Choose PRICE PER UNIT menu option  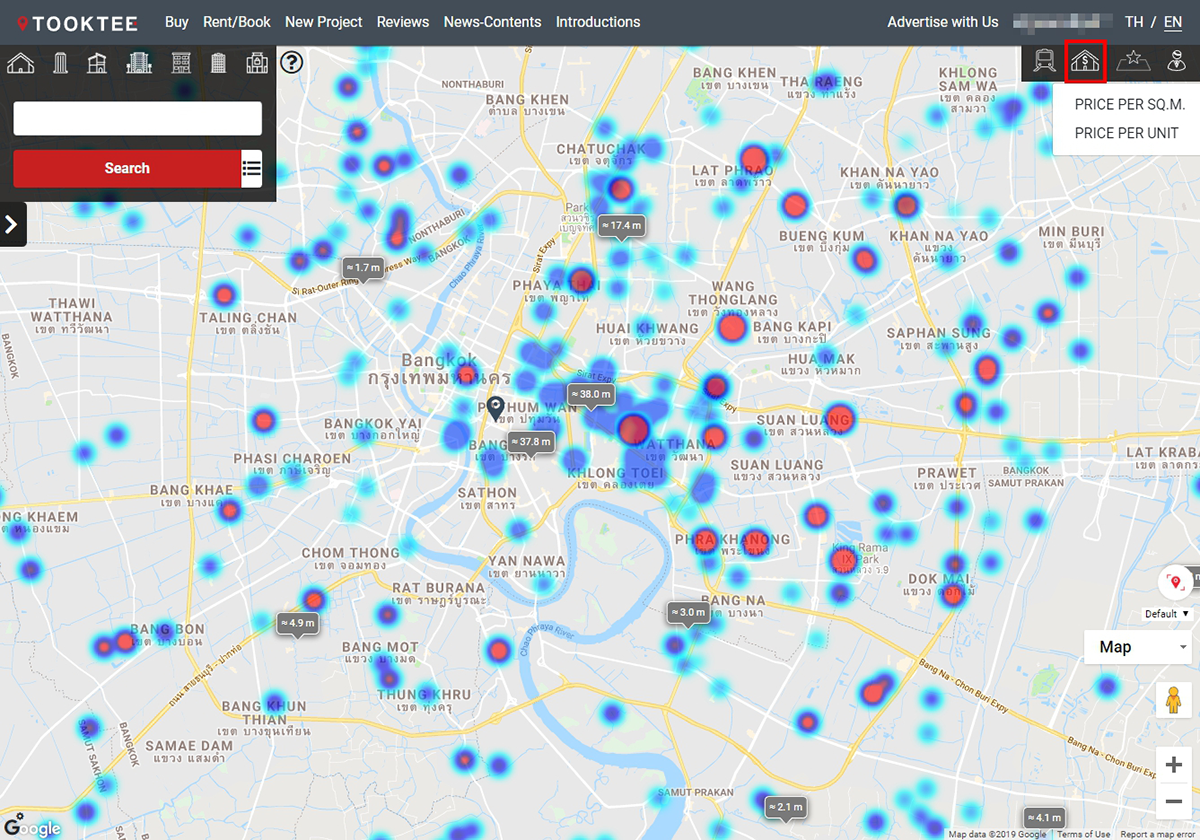pos(1126,133)
